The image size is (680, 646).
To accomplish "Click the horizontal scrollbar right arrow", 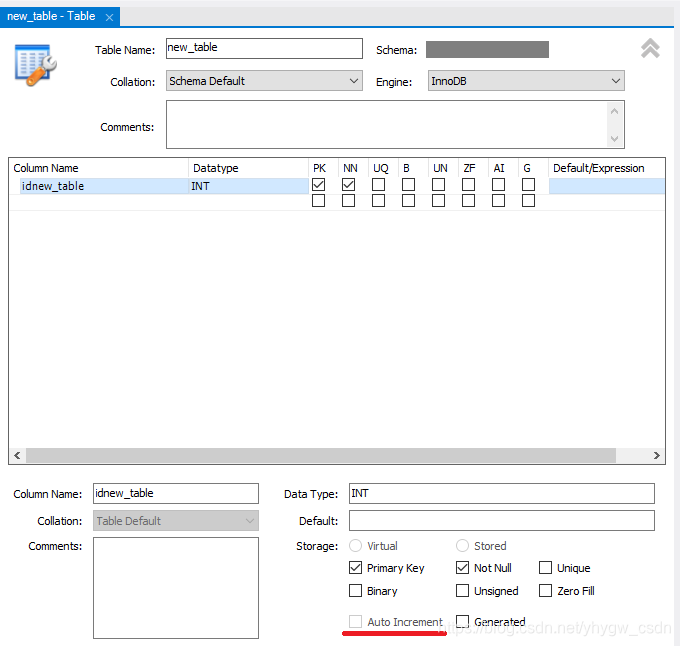I will pos(657,455).
